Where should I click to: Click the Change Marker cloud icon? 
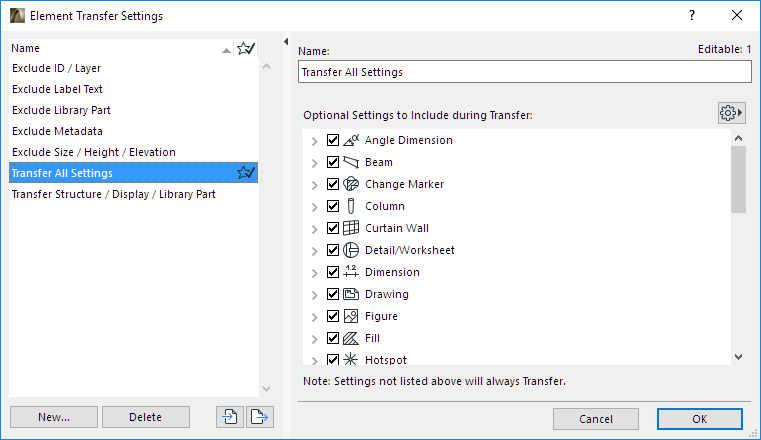point(351,184)
